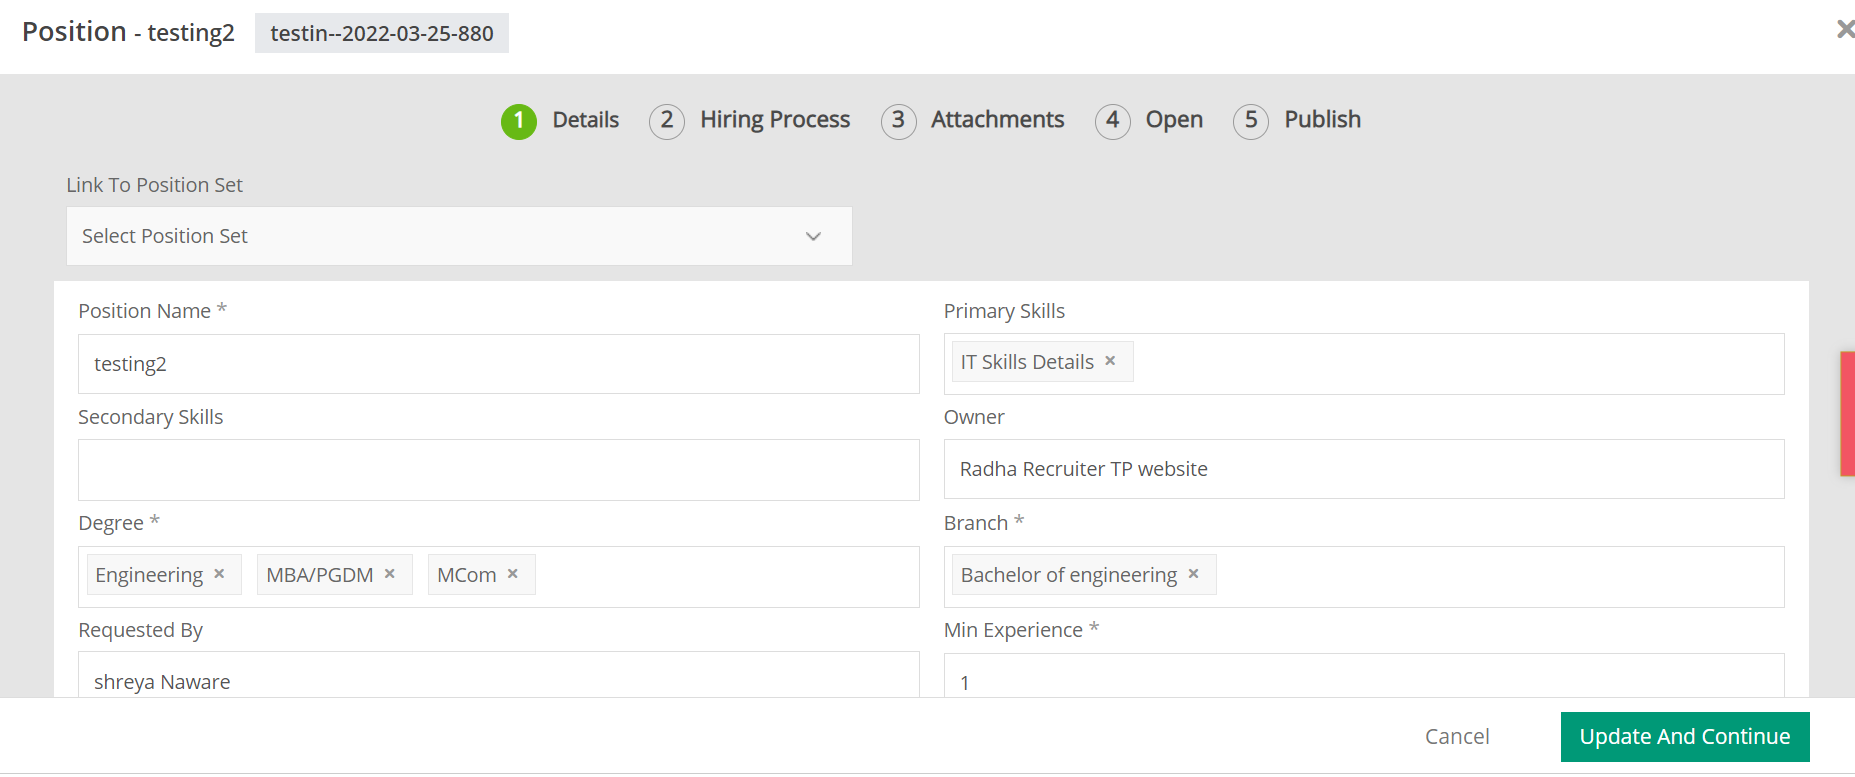Switch to the Attachments step
This screenshot has height=777, width=1855.
click(997, 120)
